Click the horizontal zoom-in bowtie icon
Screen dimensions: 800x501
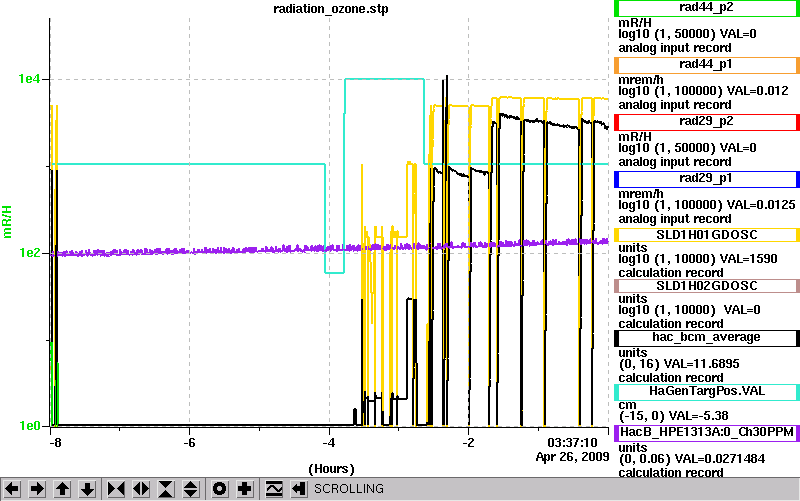pos(116,489)
